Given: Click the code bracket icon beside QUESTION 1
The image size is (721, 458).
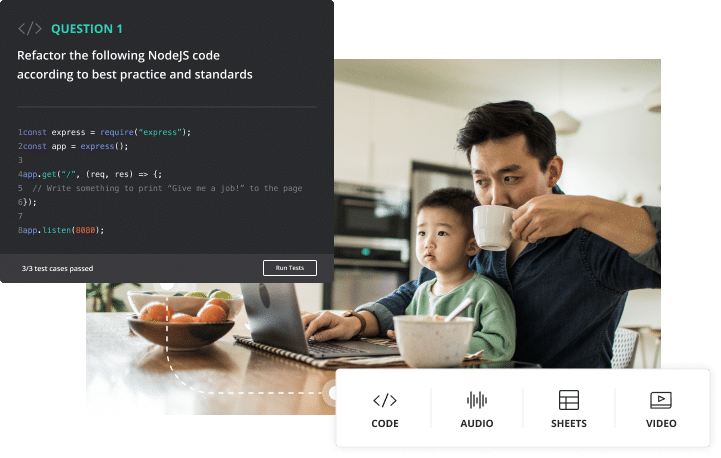Looking at the screenshot, I should pos(30,29).
